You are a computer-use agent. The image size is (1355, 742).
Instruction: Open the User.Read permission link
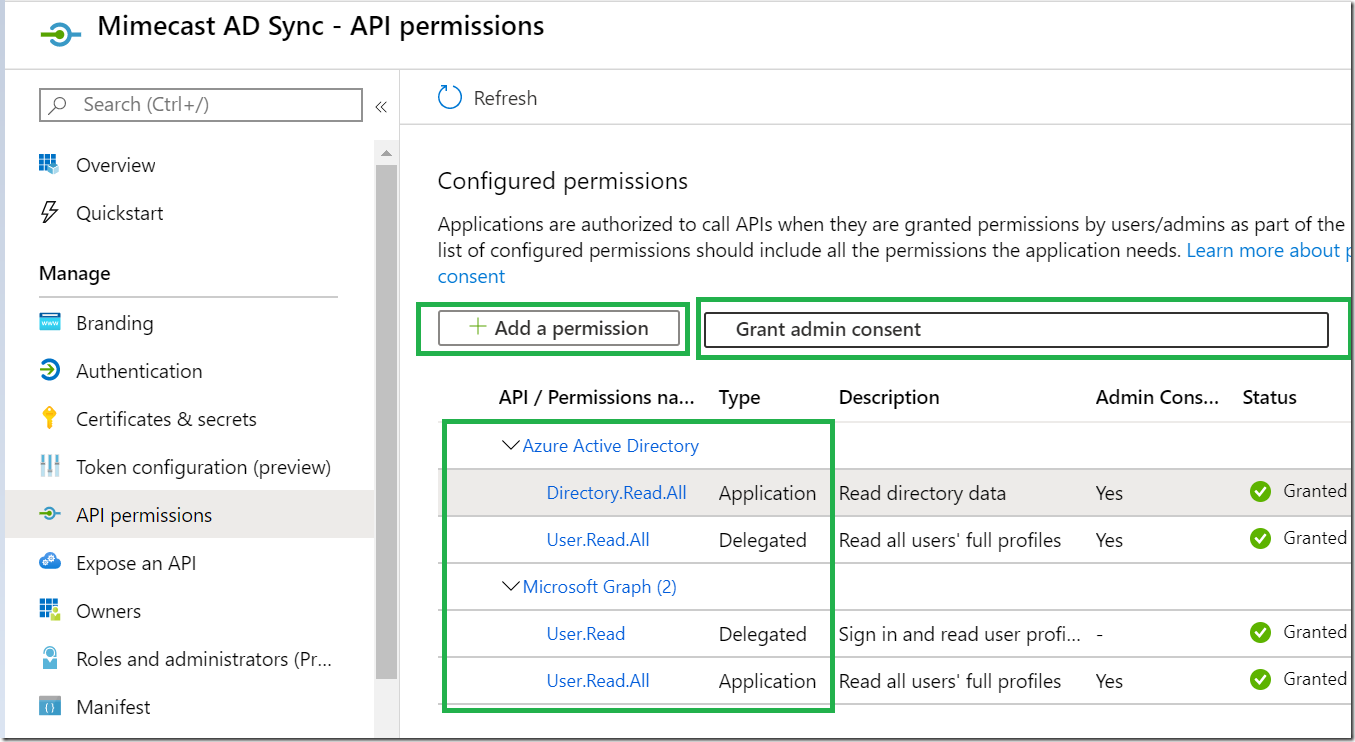coord(586,634)
